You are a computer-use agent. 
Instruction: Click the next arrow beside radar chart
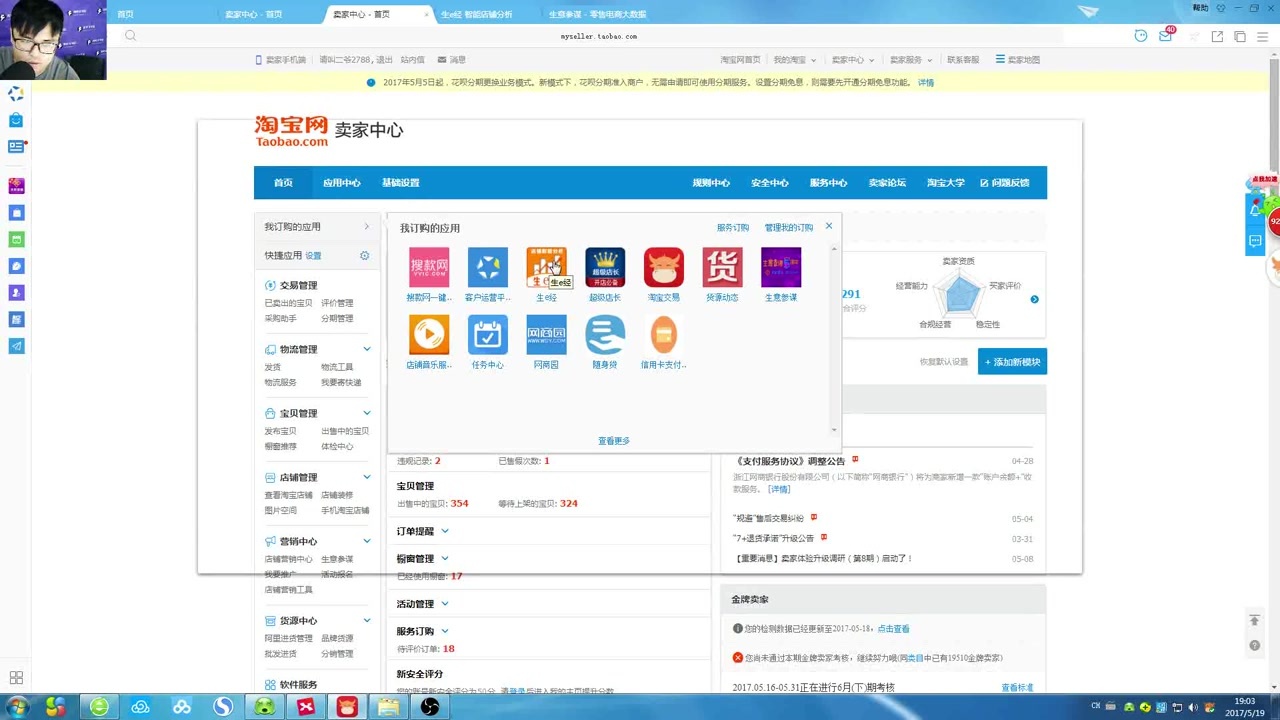tap(1034, 299)
